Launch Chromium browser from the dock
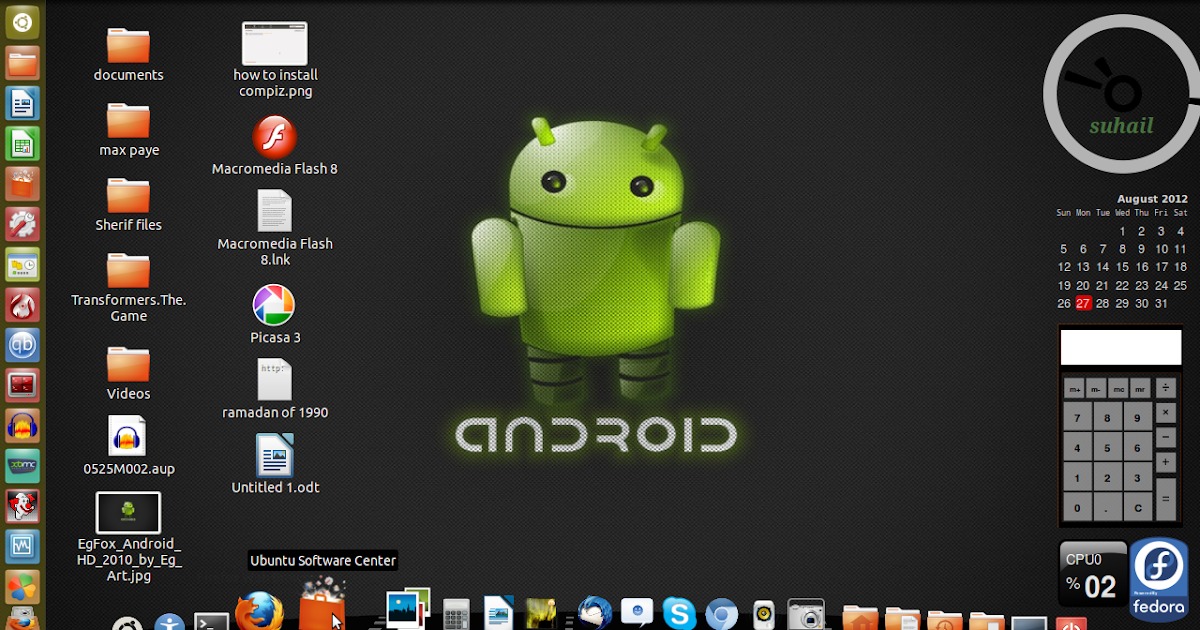 point(721,614)
